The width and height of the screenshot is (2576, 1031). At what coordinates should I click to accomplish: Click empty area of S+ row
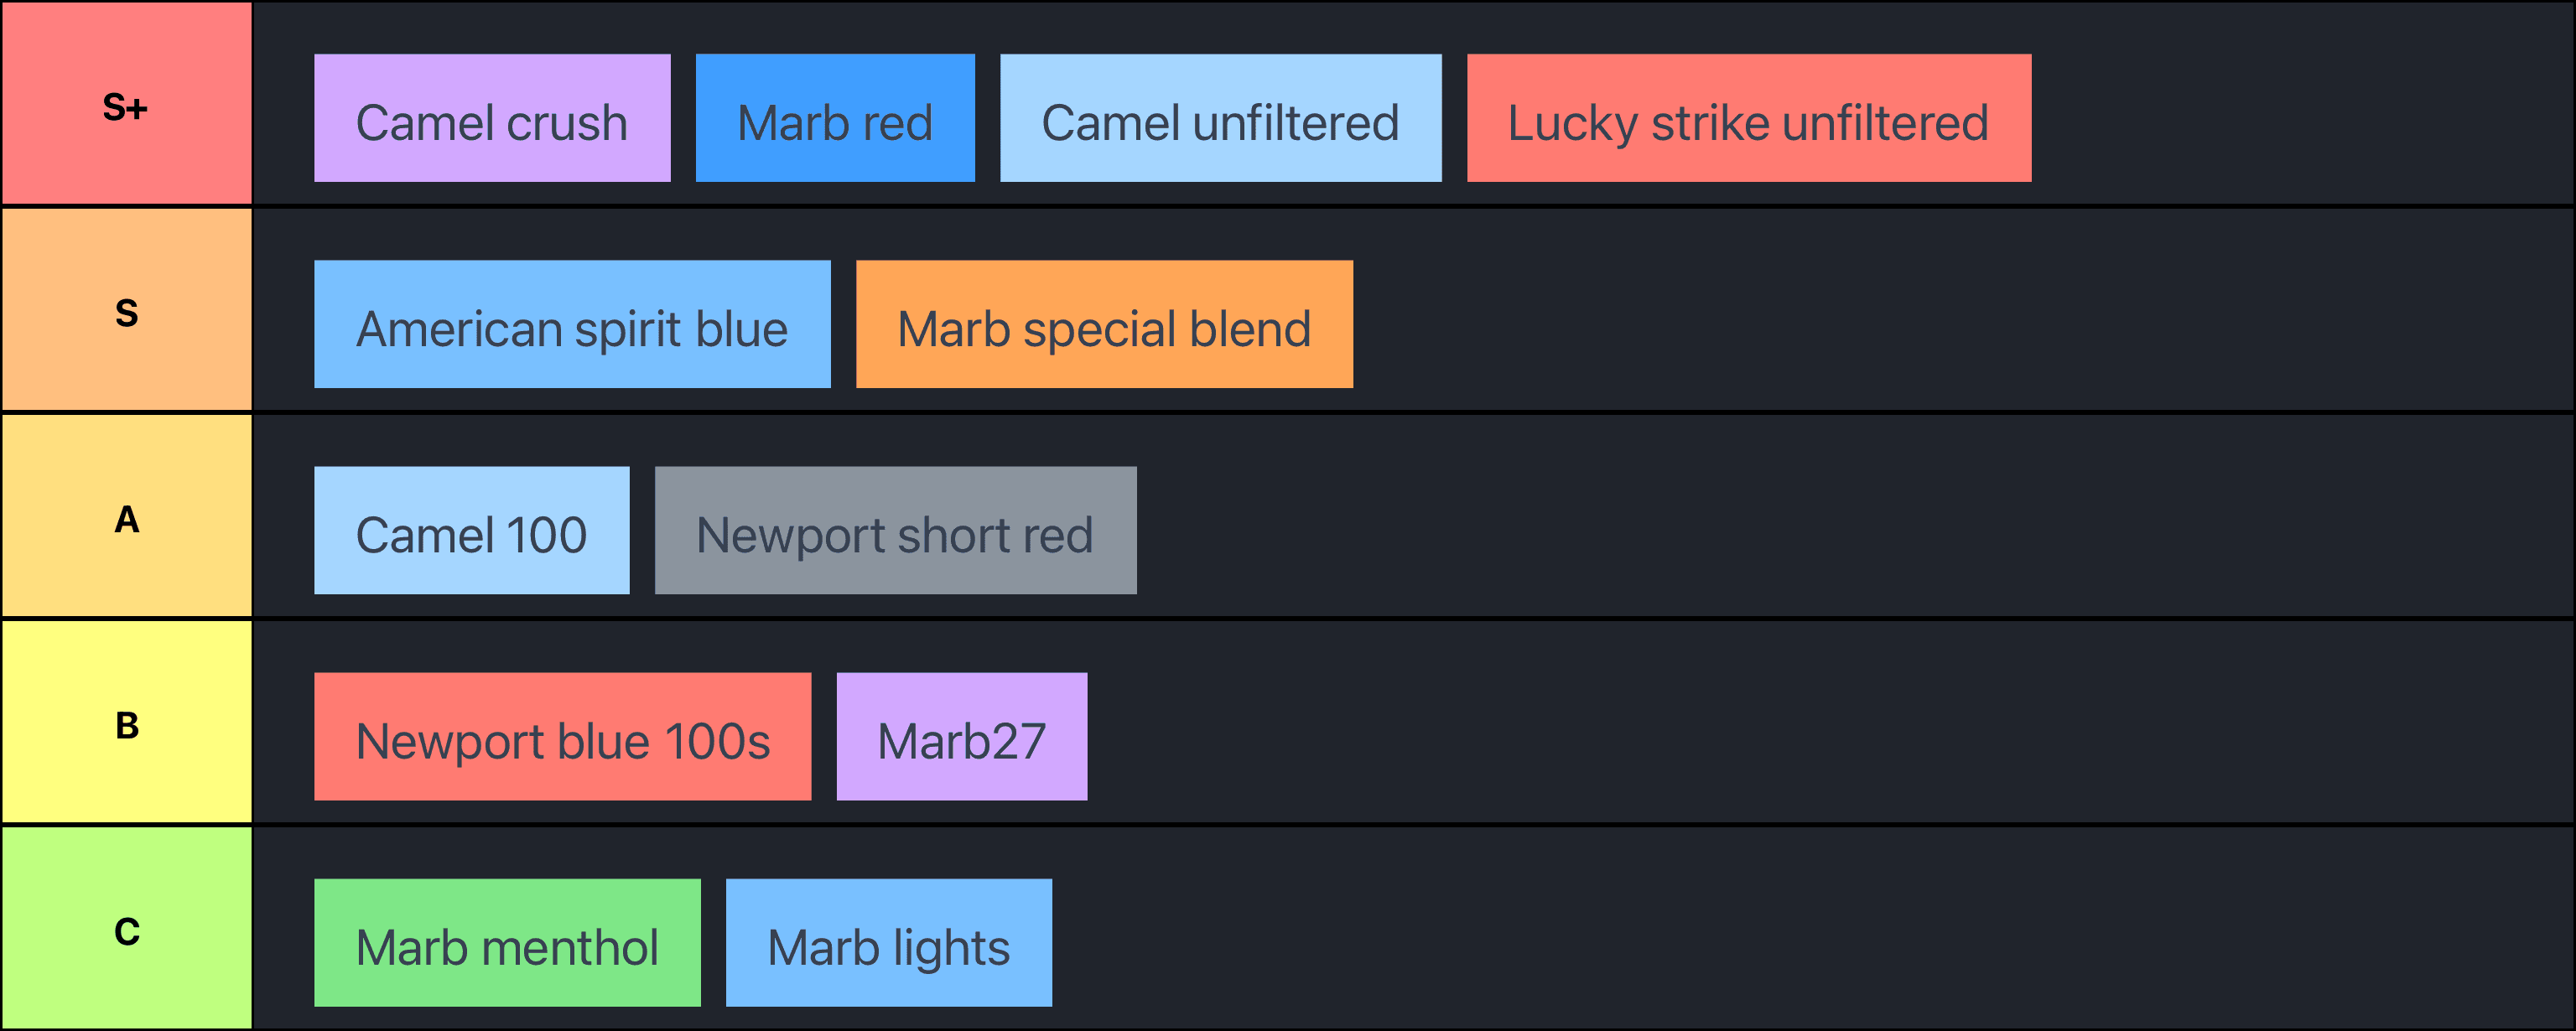(x=2300, y=105)
